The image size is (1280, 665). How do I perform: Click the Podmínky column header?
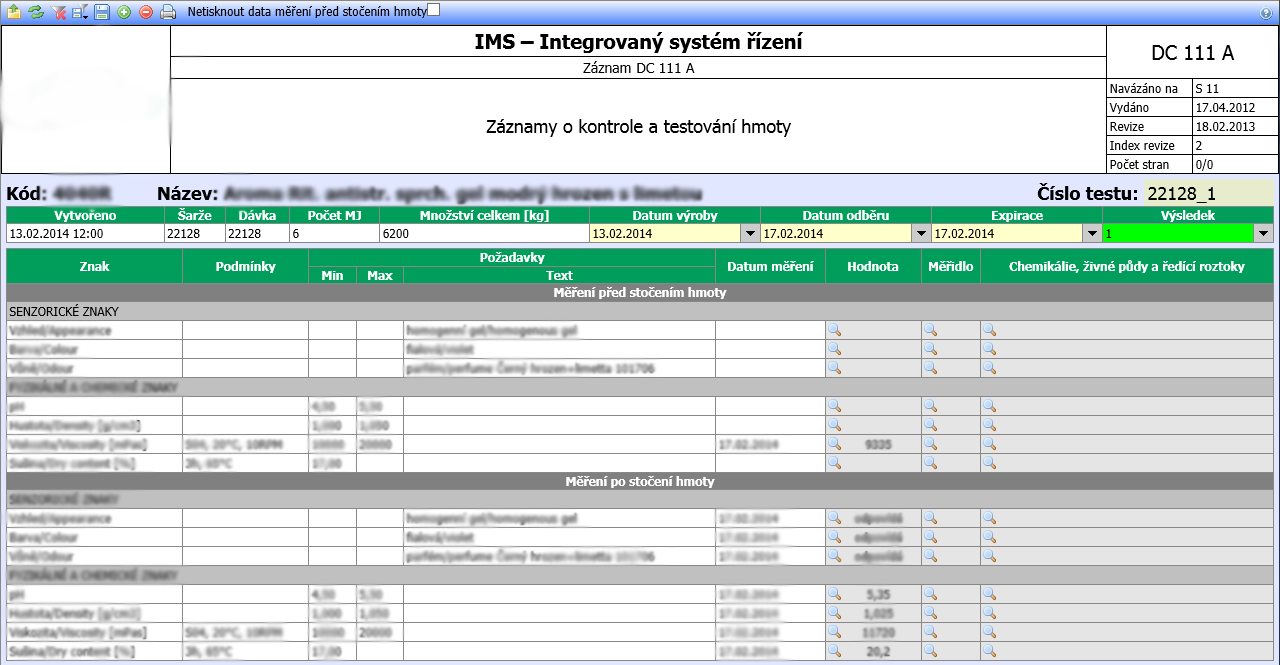pos(245,267)
